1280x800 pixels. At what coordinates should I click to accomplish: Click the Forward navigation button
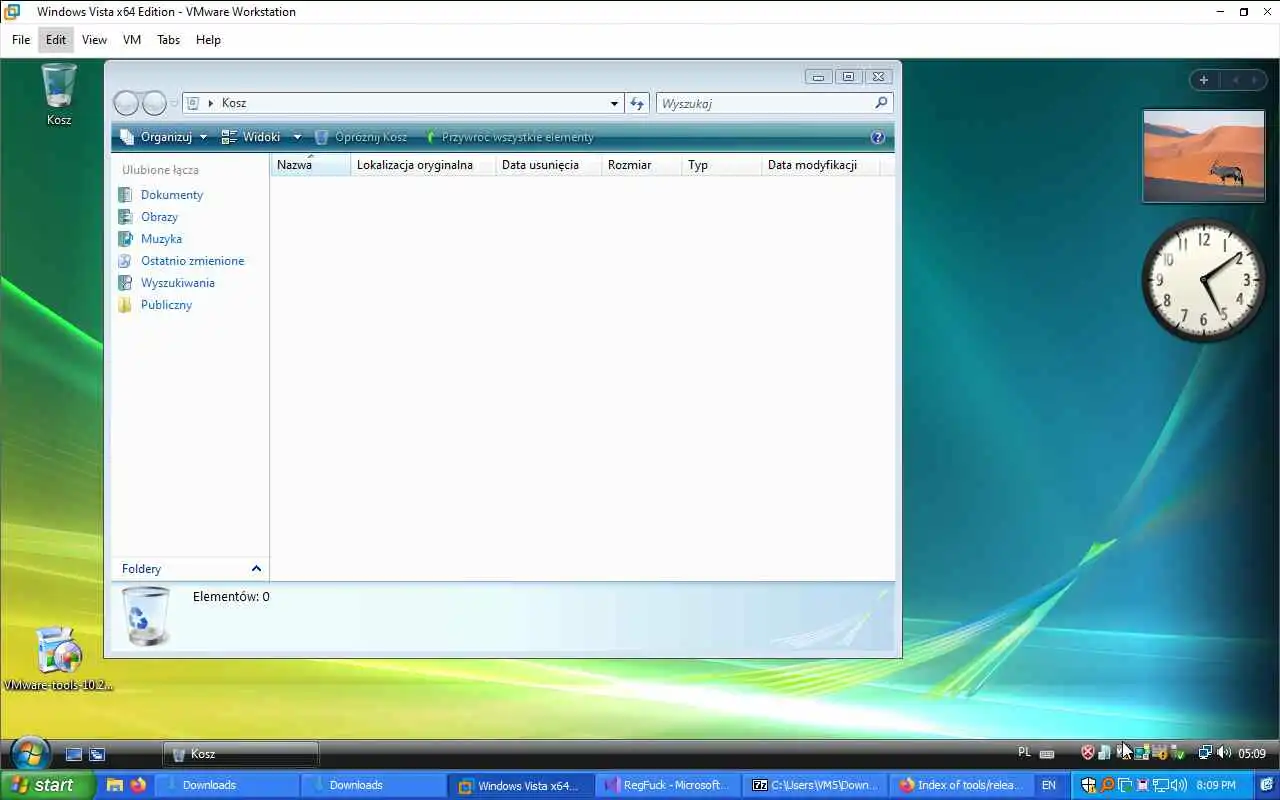click(154, 103)
